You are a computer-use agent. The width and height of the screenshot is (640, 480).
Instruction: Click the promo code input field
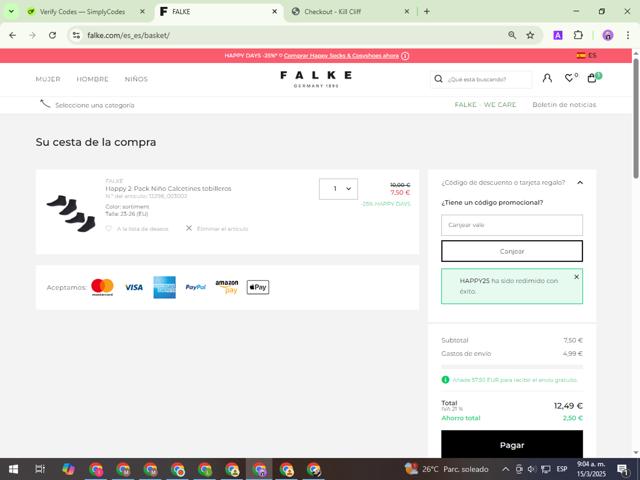tap(512, 225)
